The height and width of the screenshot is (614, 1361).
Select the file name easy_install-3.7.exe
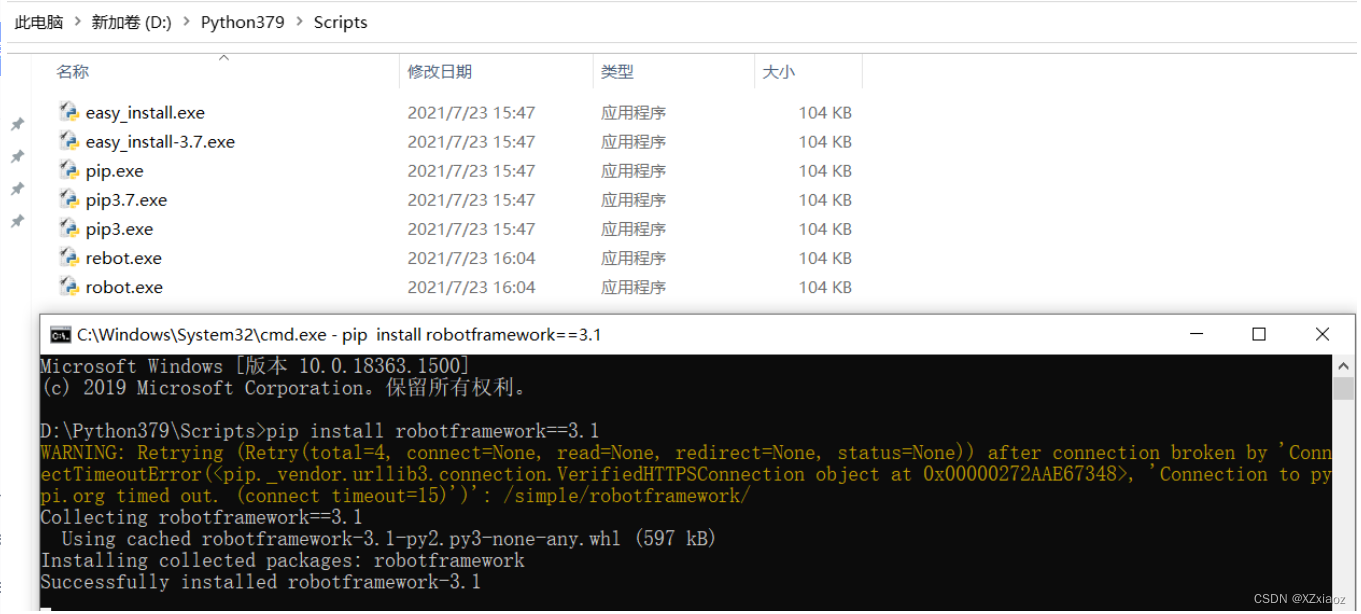pos(160,142)
